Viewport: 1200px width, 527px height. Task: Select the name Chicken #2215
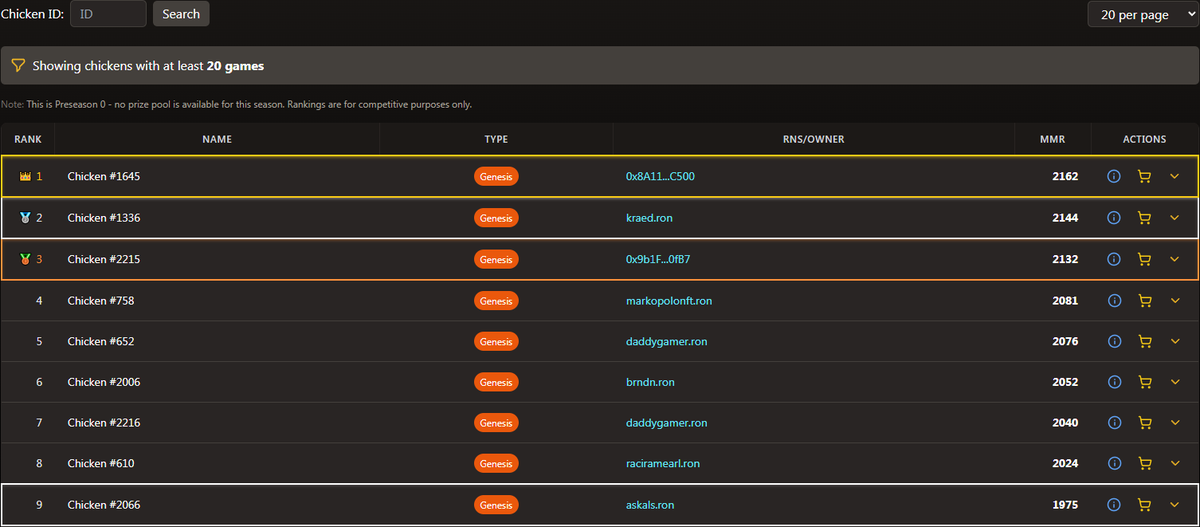104,259
